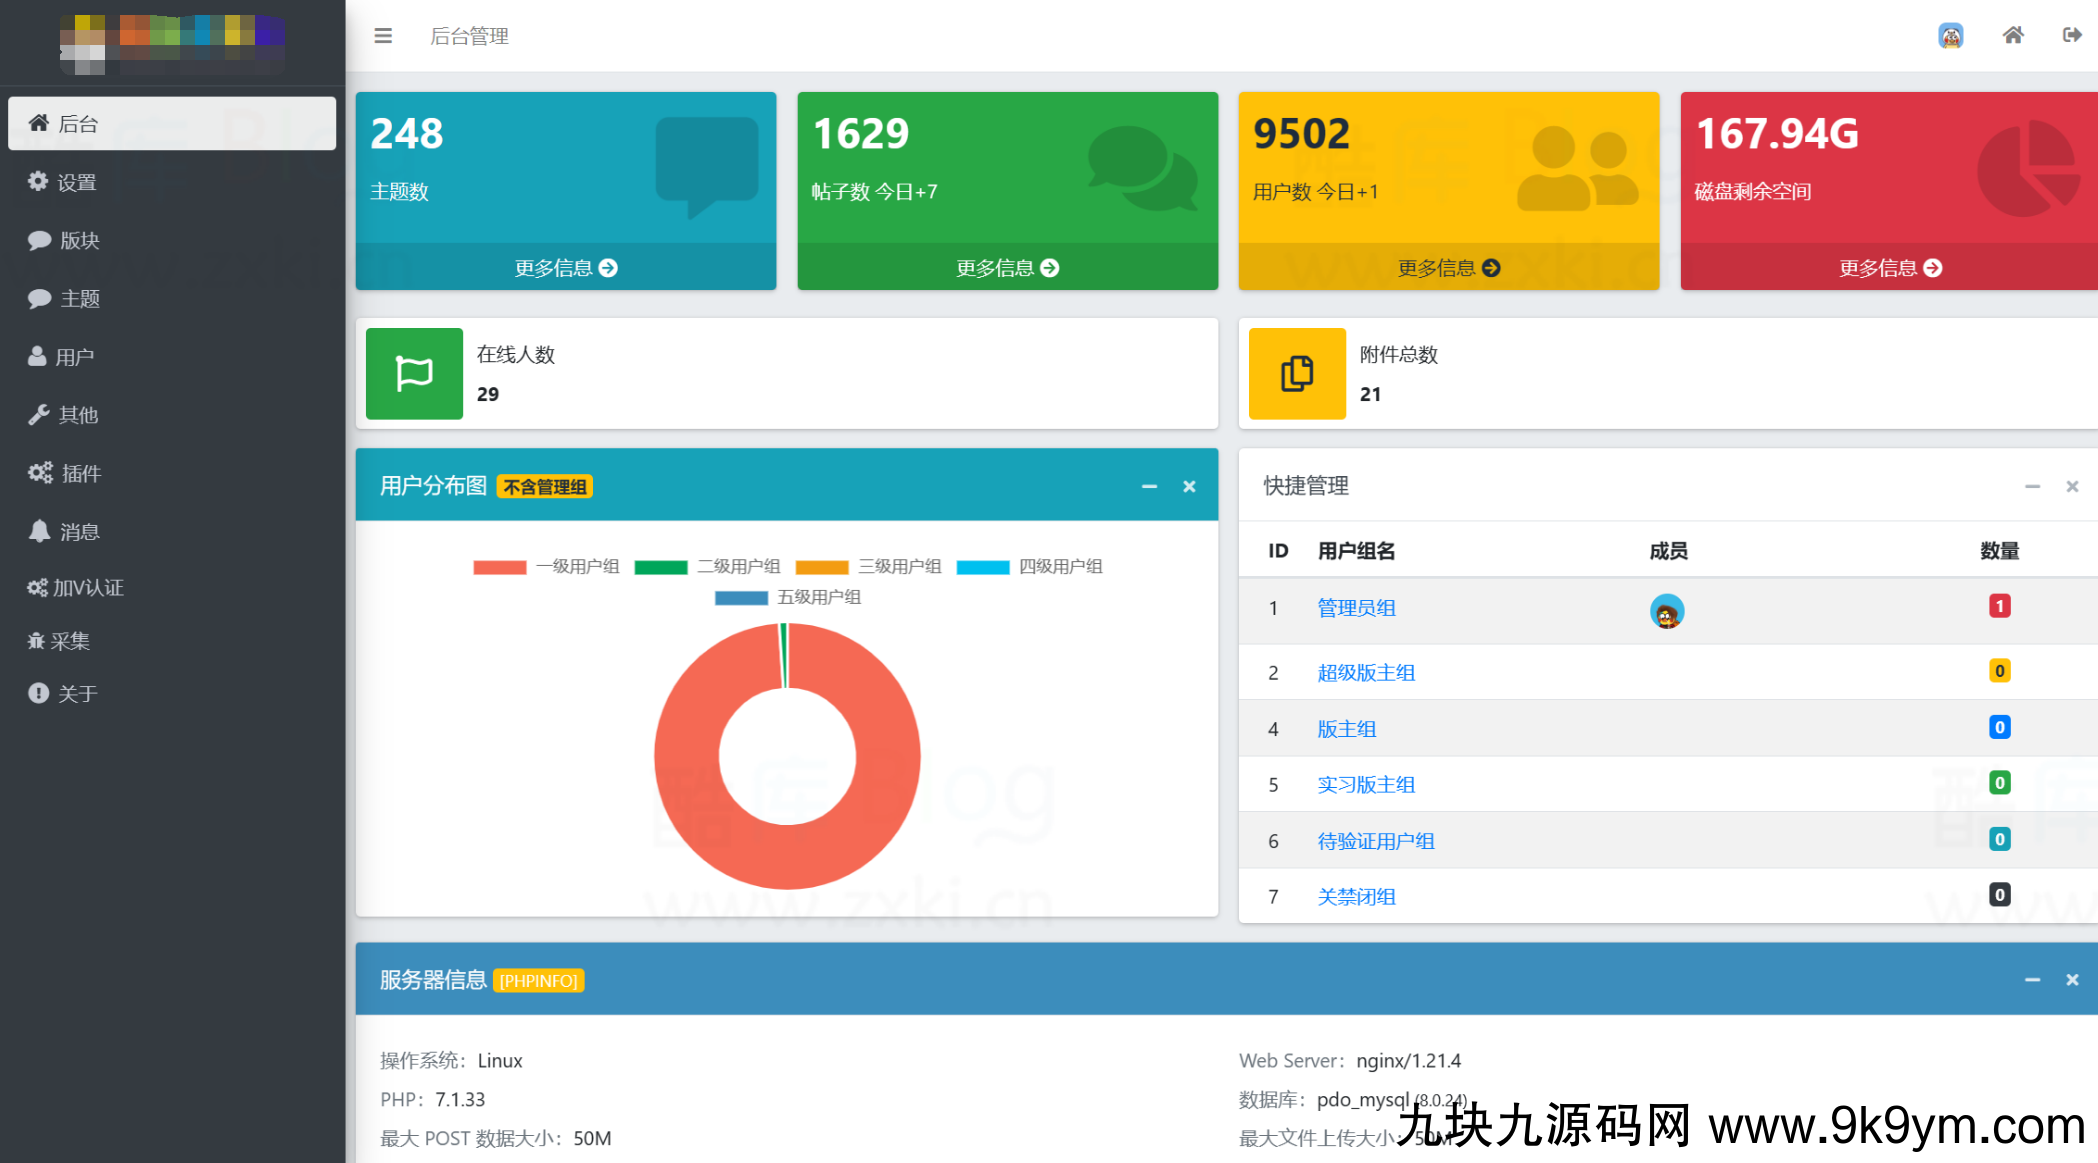Toggle the hamburger sidebar menu icon

click(x=383, y=36)
